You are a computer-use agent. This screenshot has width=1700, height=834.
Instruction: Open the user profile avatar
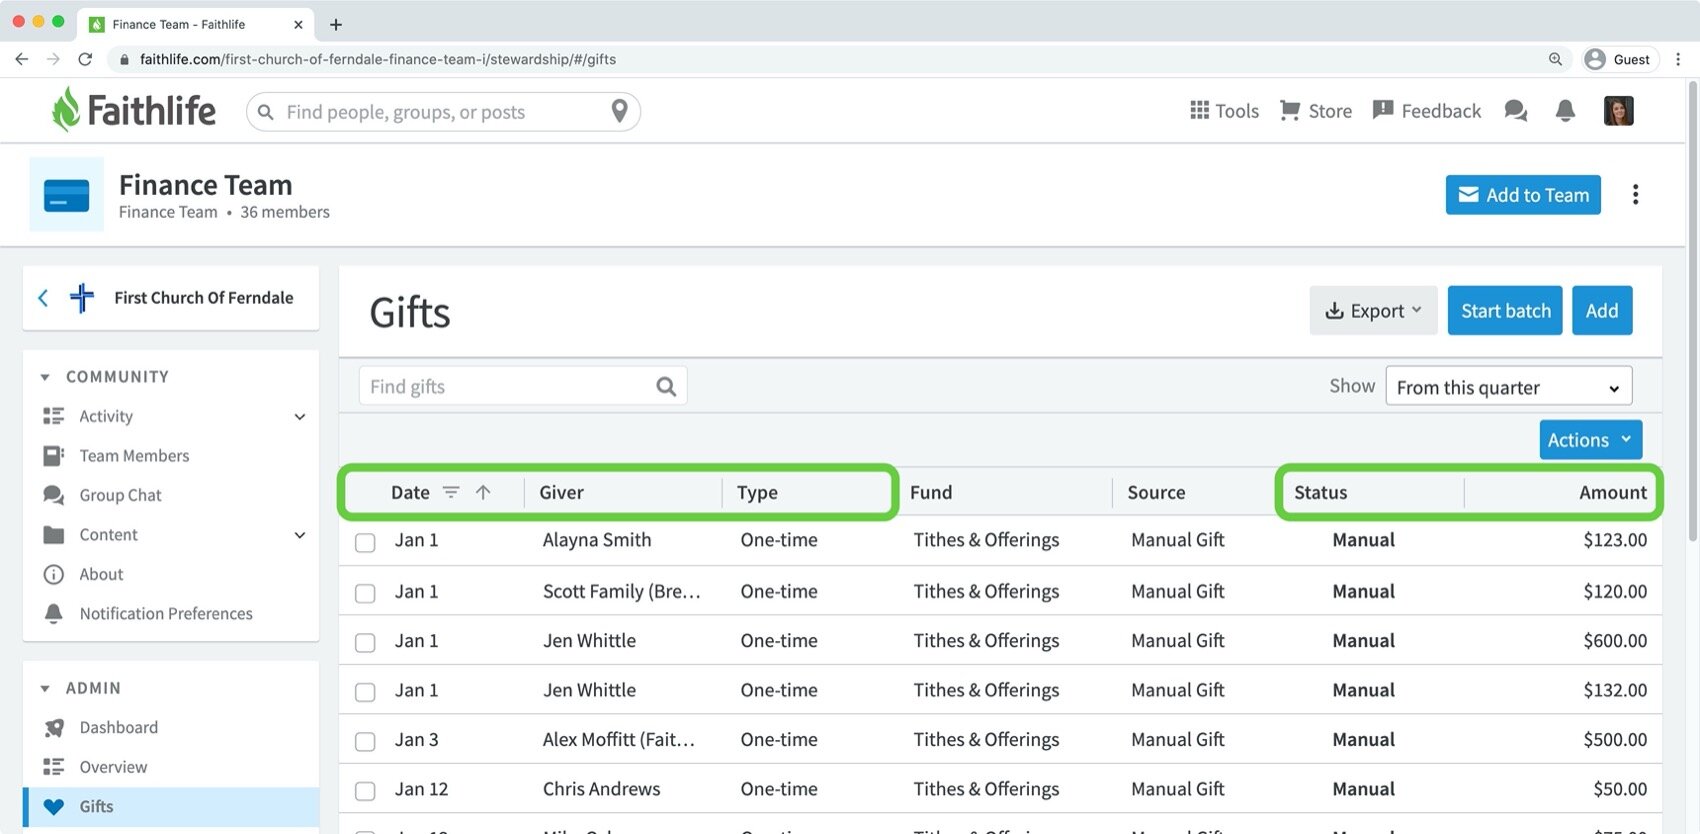[x=1618, y=111]
